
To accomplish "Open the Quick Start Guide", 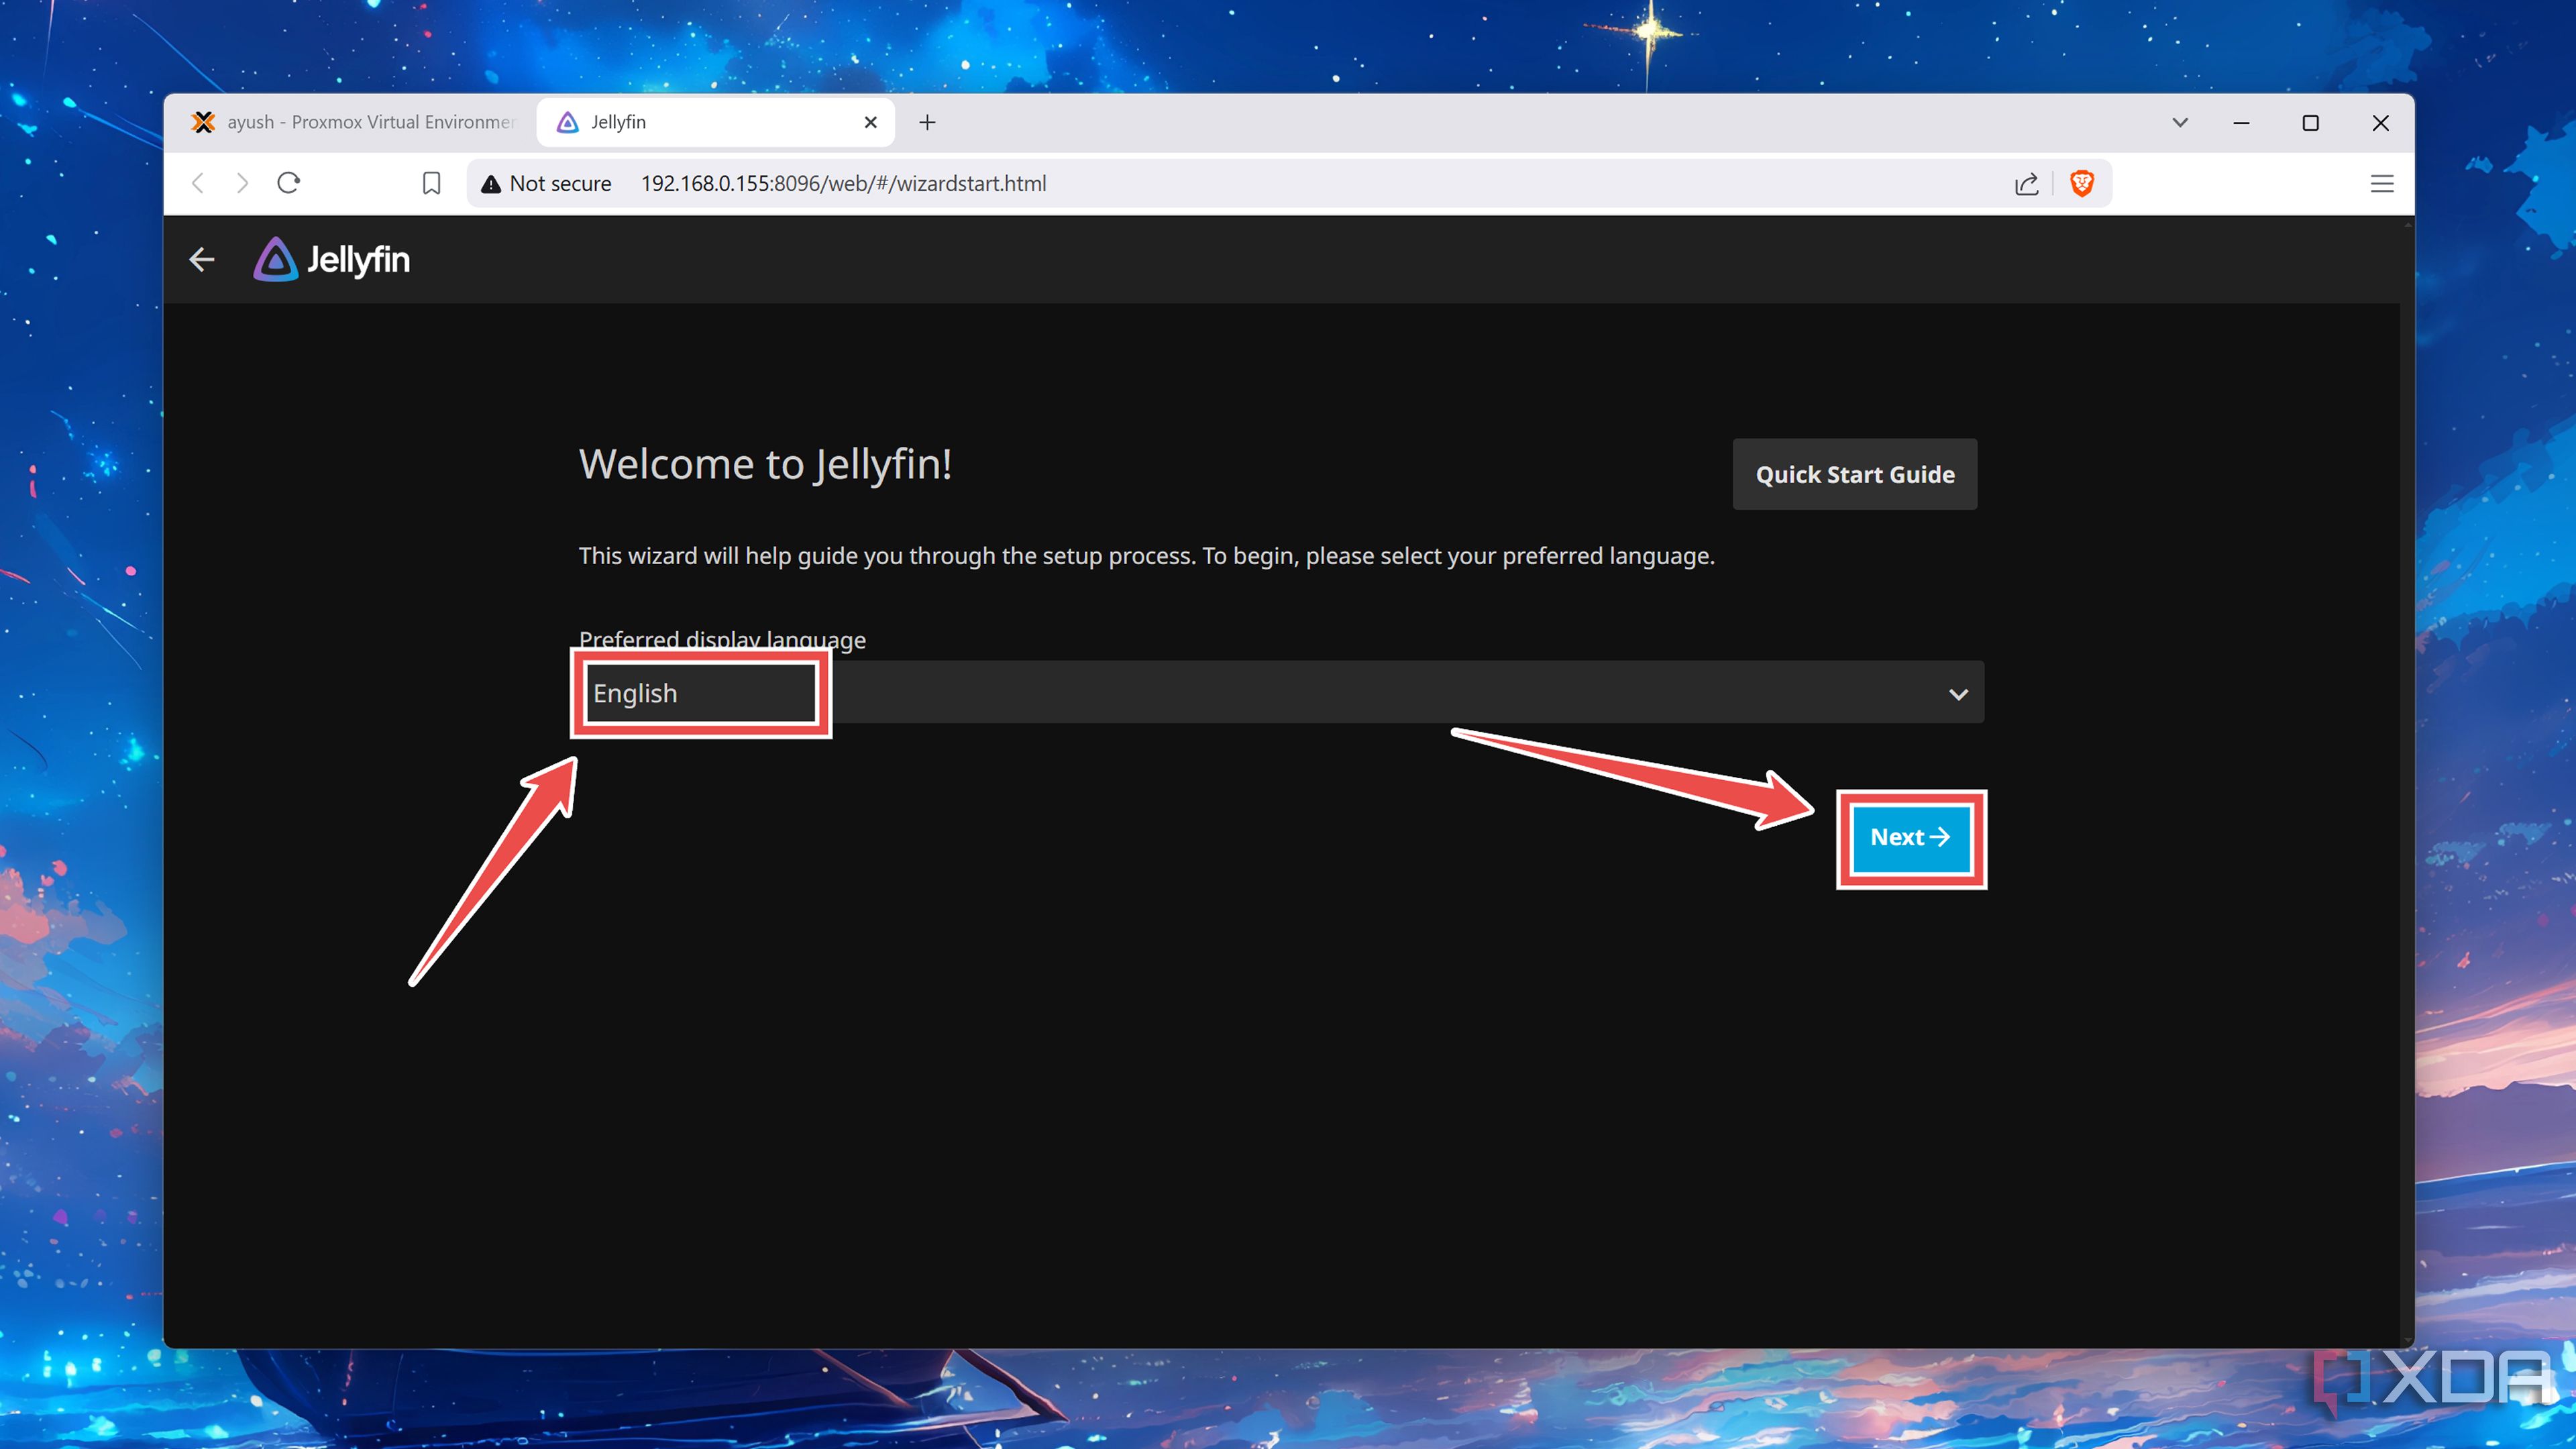I will pyautogui.click(x=1854, y=474).
